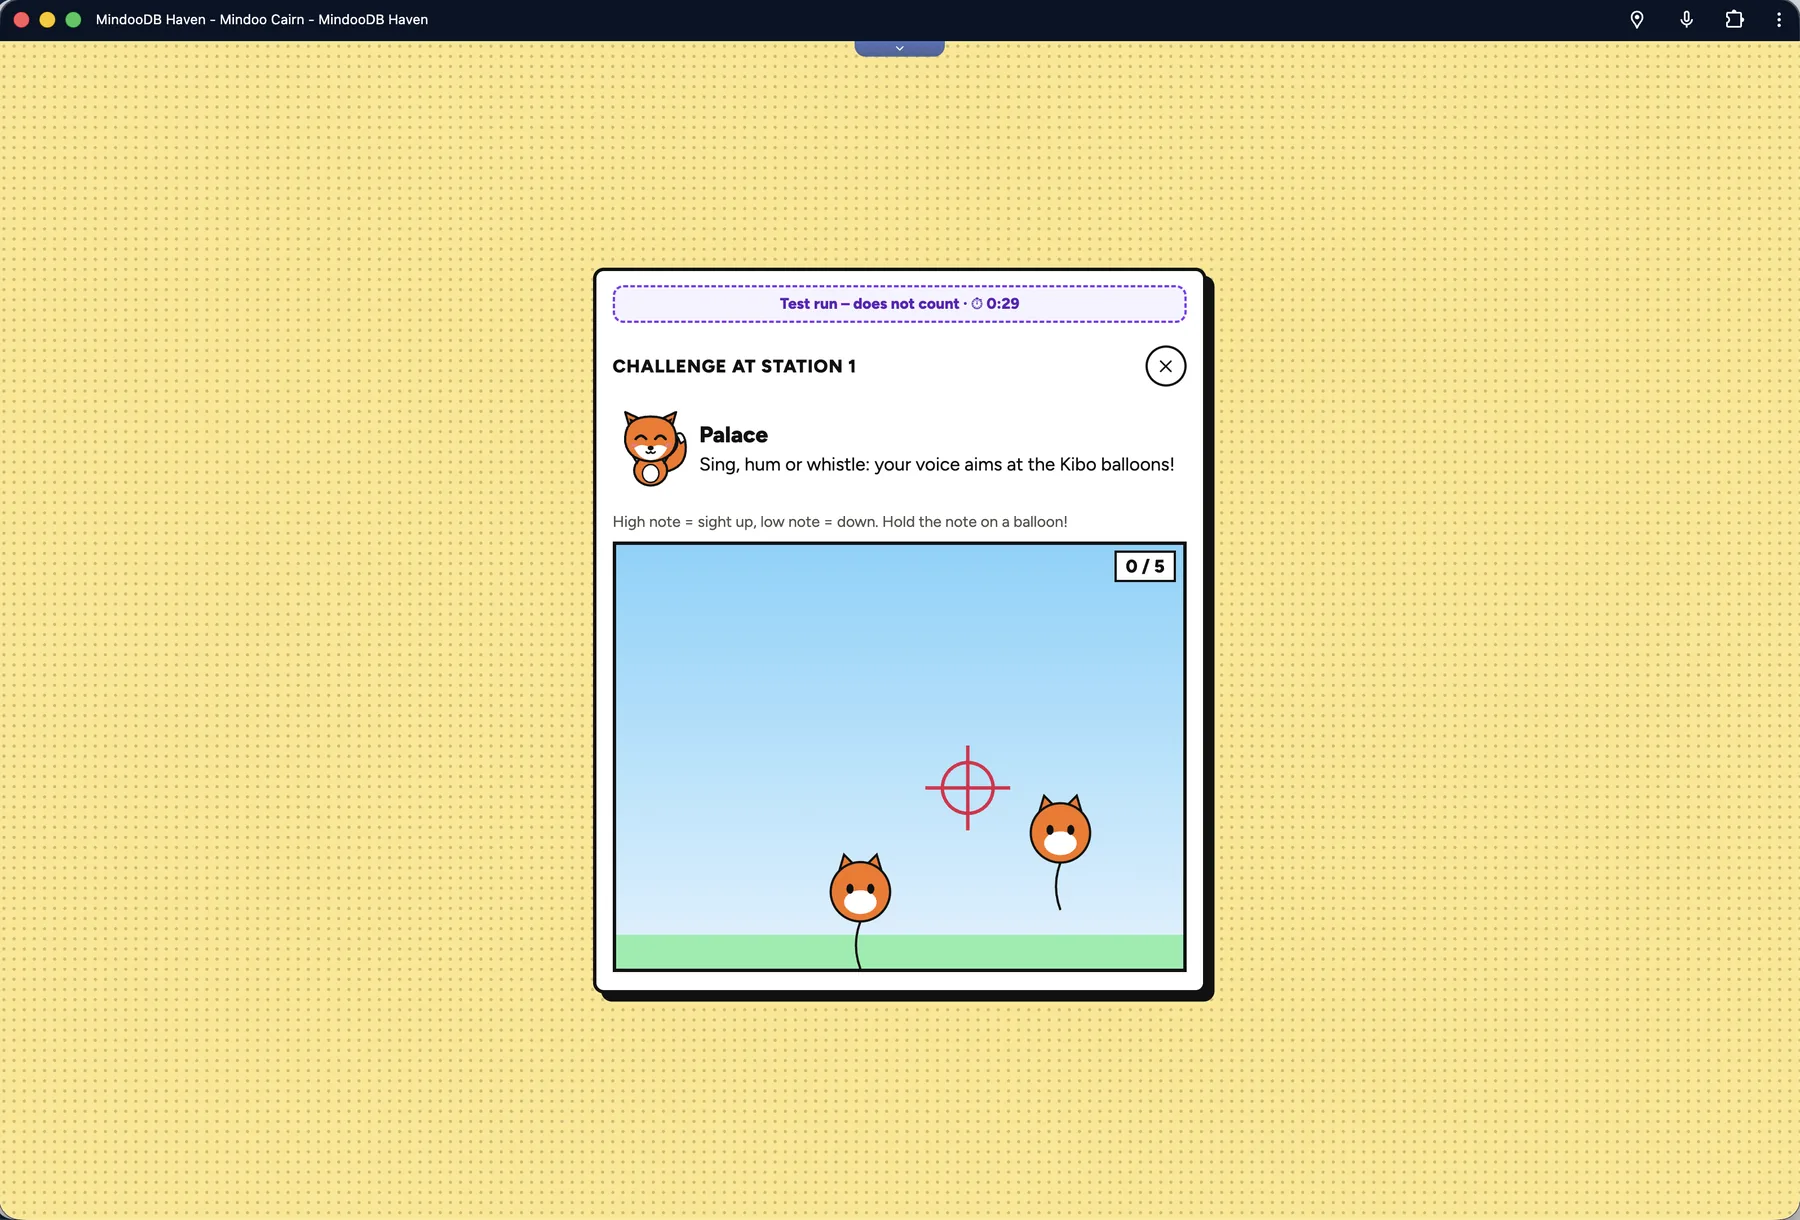Click the location pin icon in title bar
Viewport: 1800px width, 1220px height.
click(x=1637, y=20)
